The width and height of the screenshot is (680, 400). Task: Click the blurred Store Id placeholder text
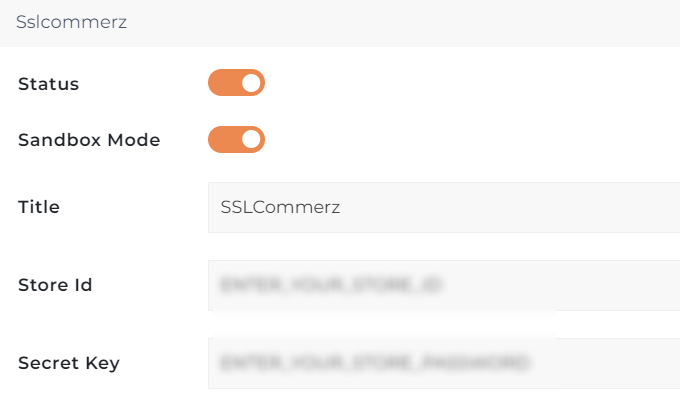(x=331, y=286)
